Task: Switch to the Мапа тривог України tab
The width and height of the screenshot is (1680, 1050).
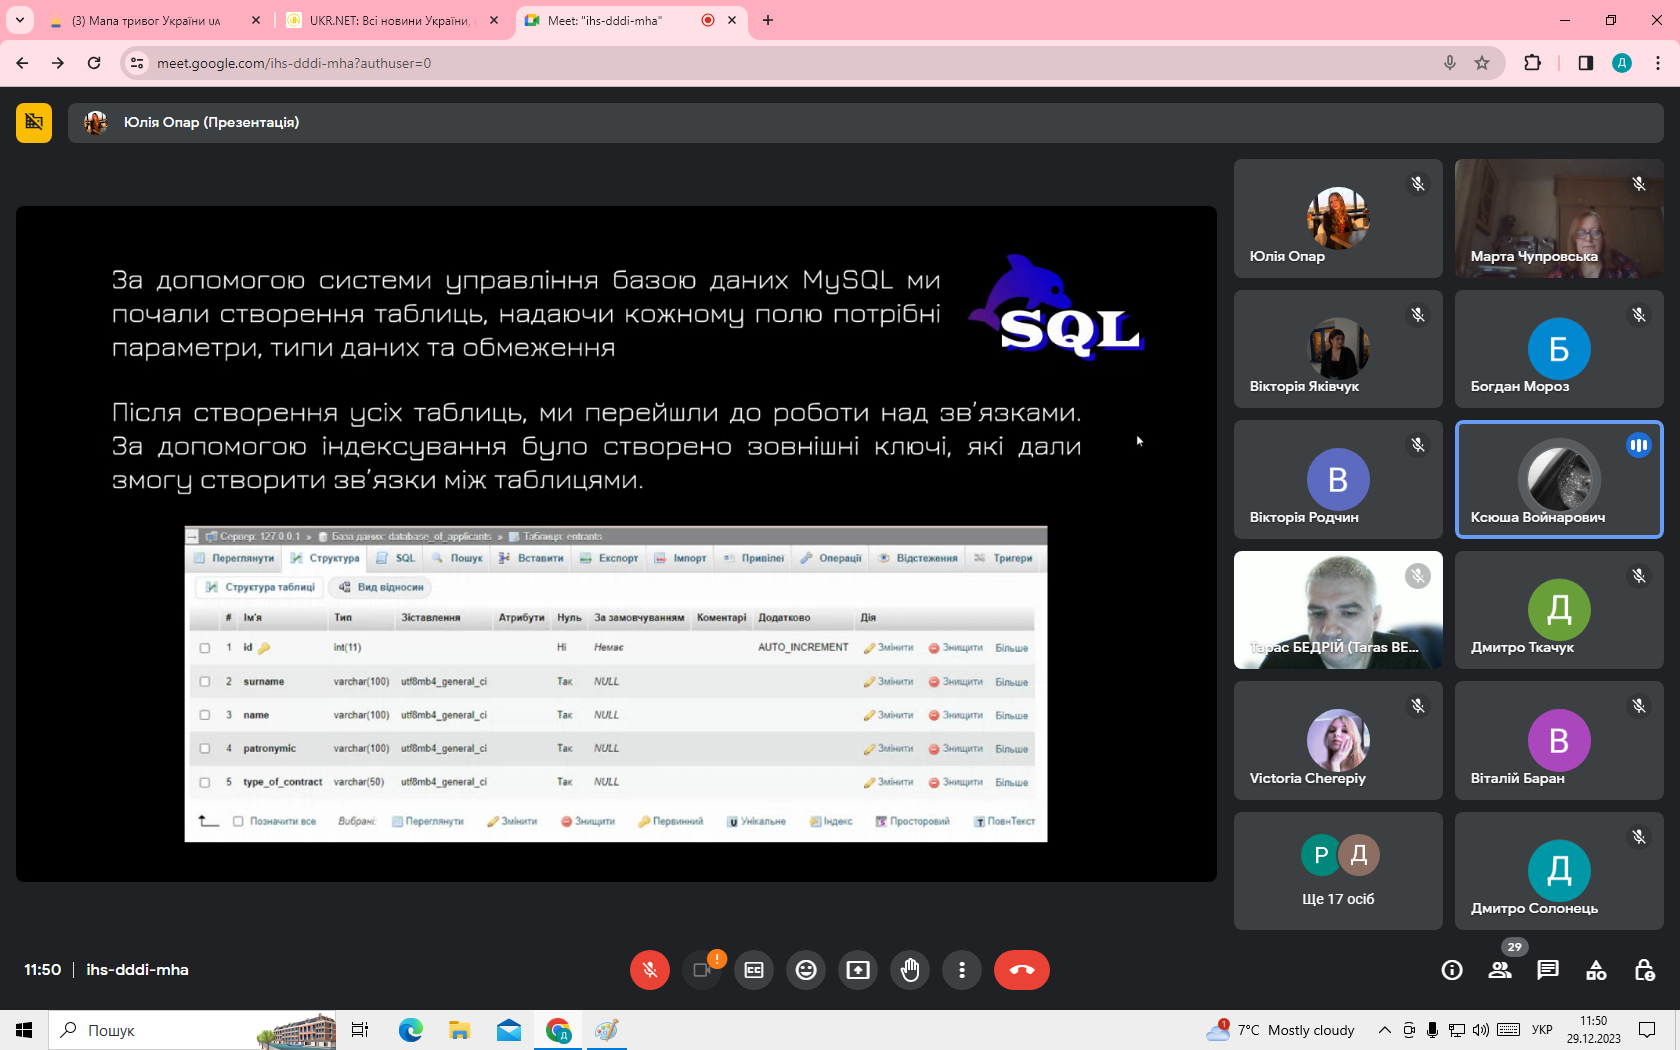Action: (x=146, y=20)
